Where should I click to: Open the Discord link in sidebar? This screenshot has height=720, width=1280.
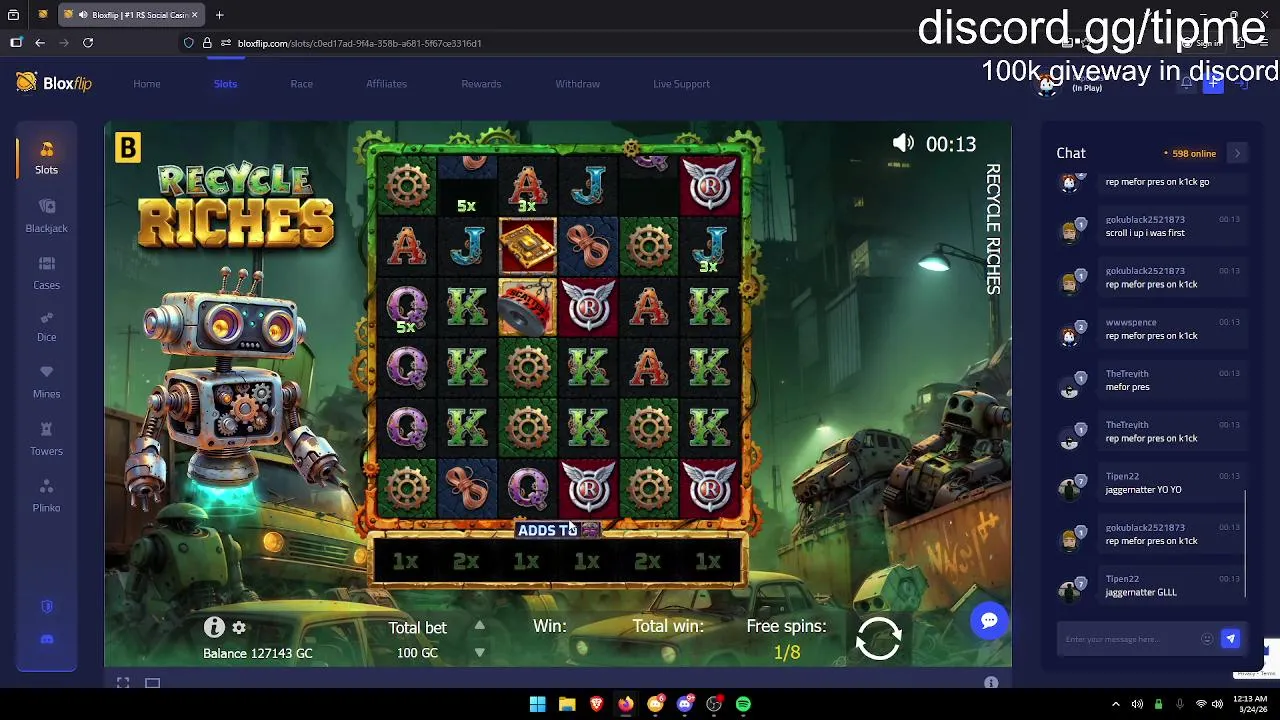pos(46,639)
